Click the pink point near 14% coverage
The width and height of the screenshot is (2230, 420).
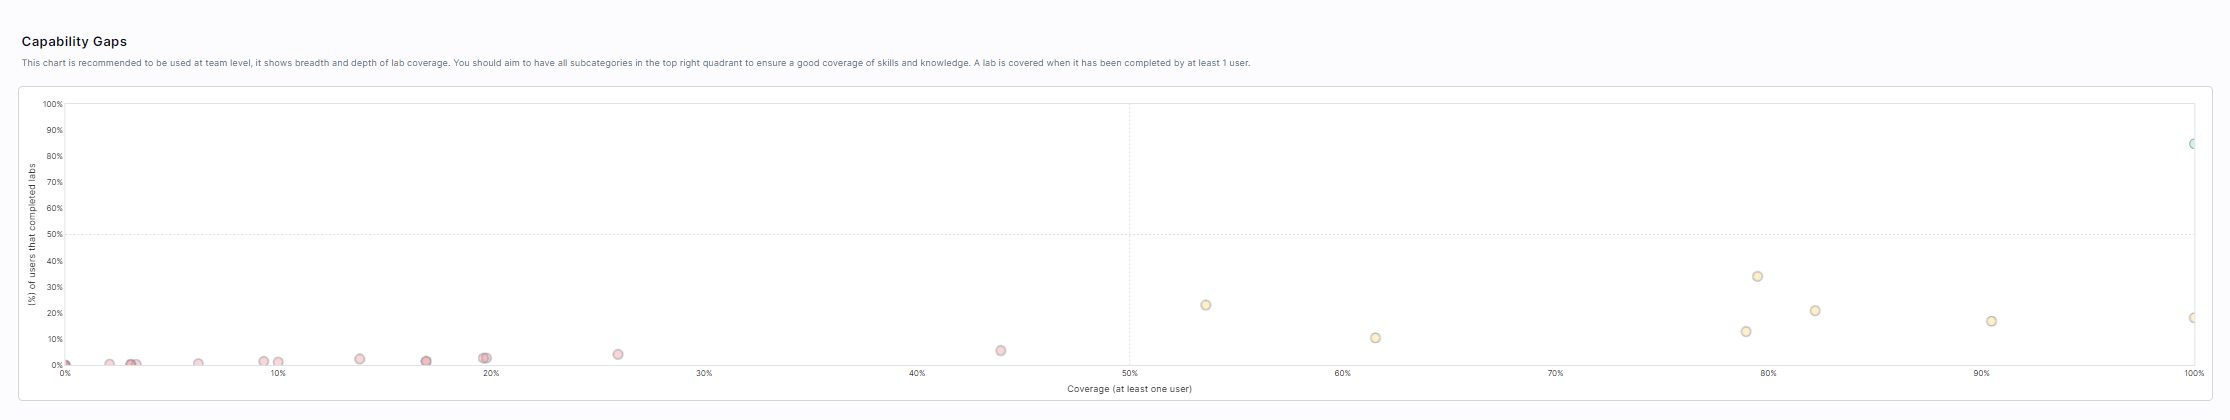tap(360, 359)
